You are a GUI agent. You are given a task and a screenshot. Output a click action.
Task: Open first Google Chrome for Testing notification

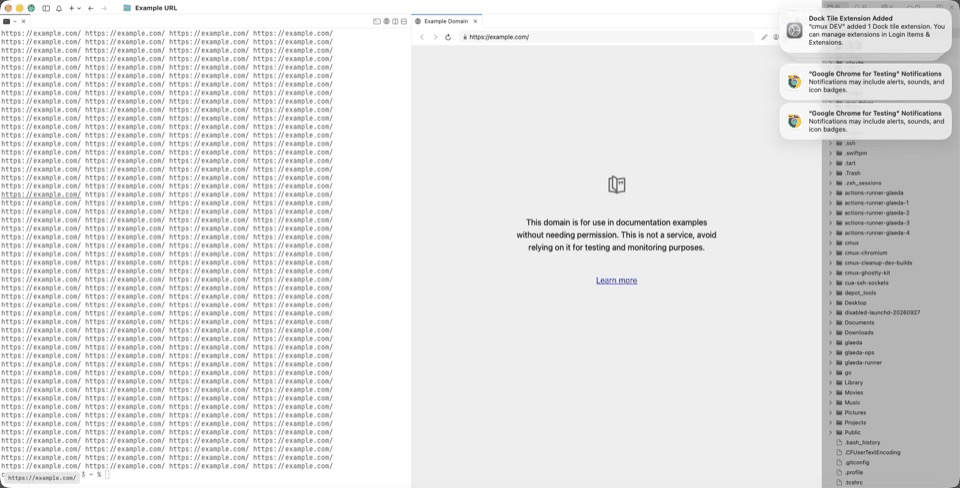click(865, 81)
